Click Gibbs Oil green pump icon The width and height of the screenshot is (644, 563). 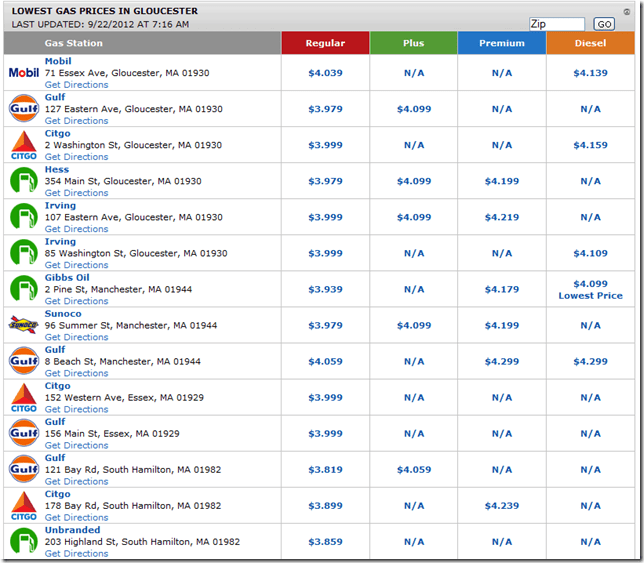(x=23, y=289)
